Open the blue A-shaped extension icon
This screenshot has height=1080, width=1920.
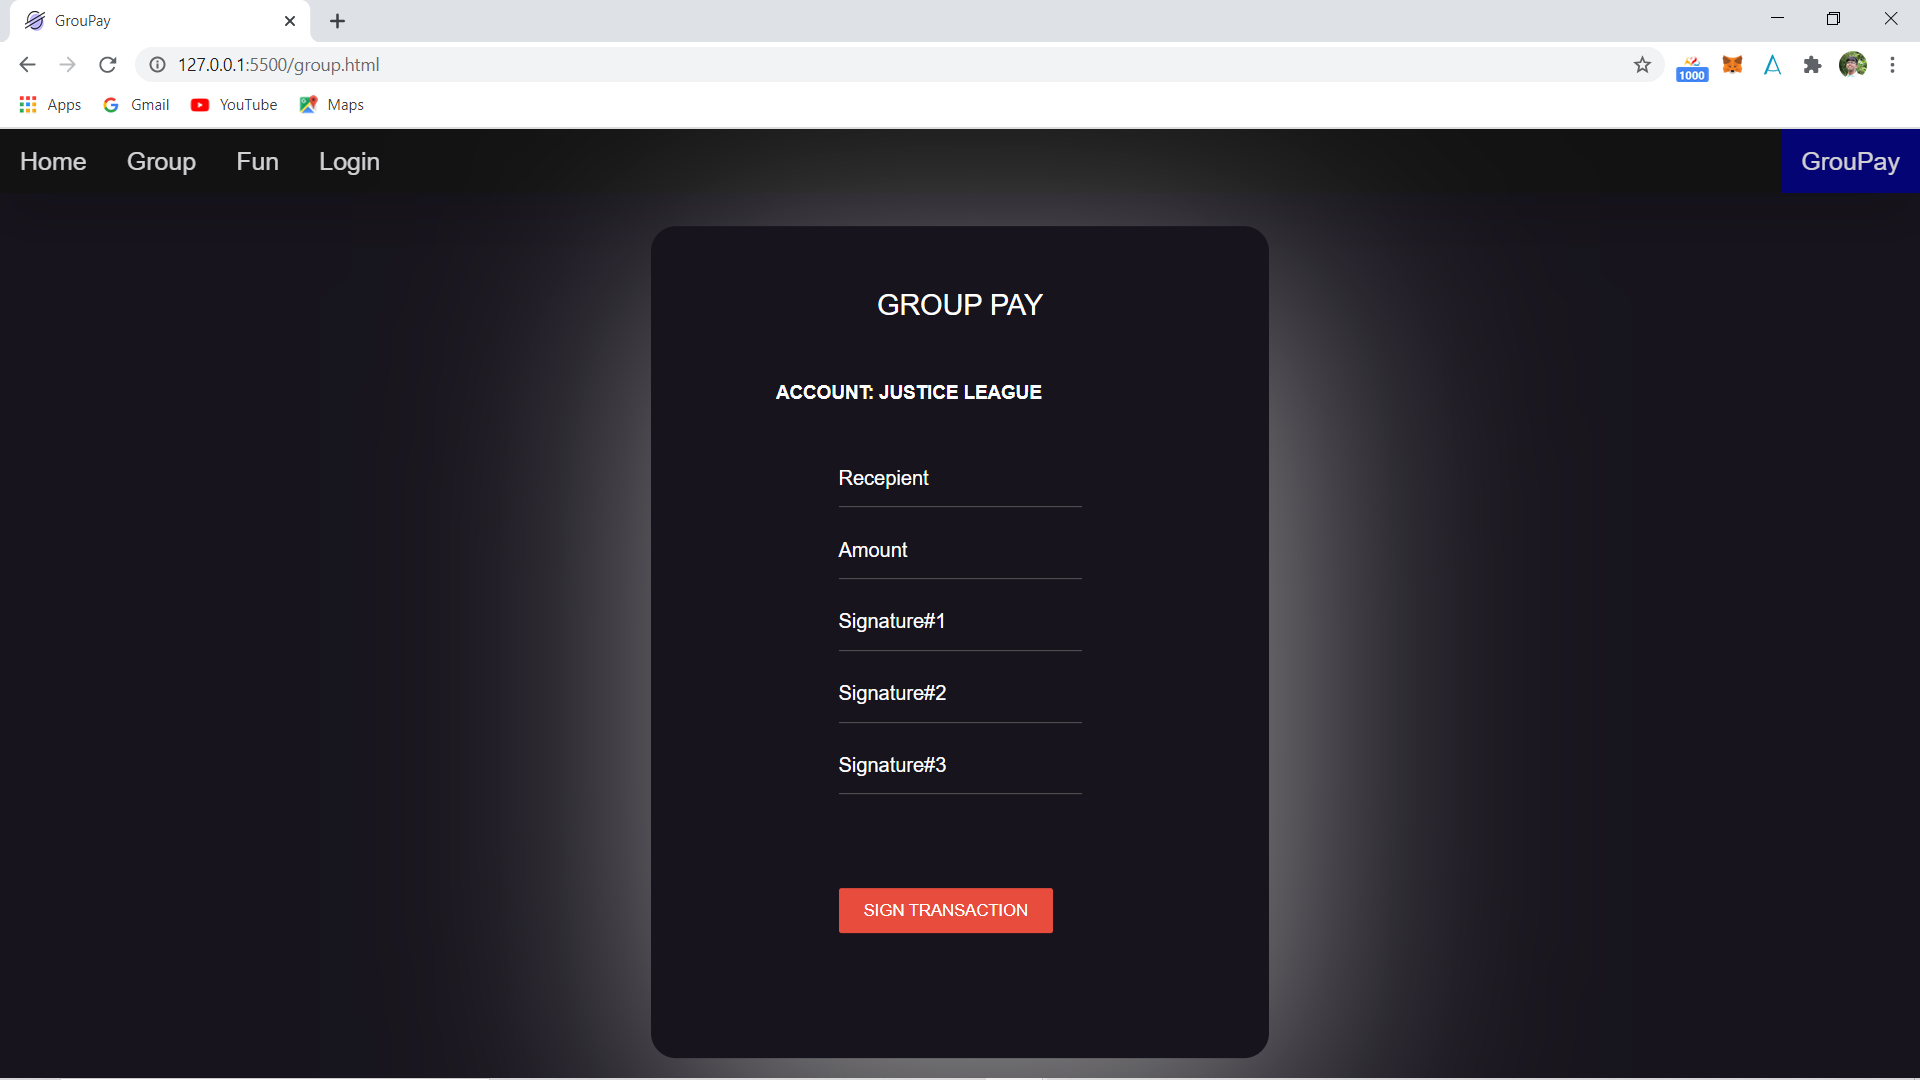(x=1772, y=65)
